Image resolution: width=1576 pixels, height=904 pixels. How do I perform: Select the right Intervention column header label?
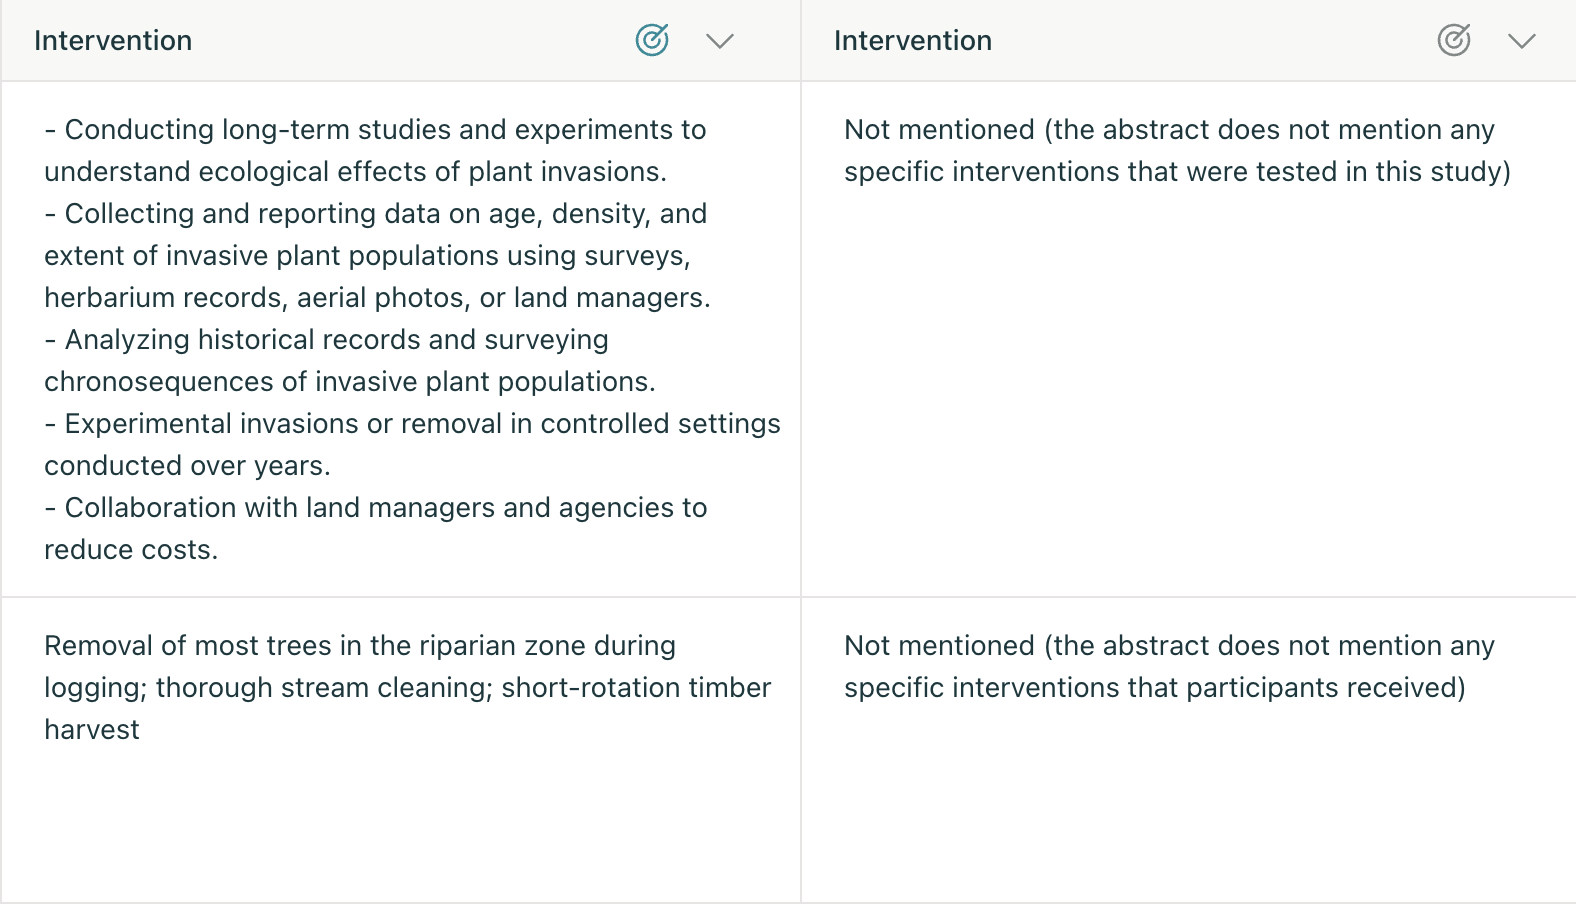pos(913,41)
